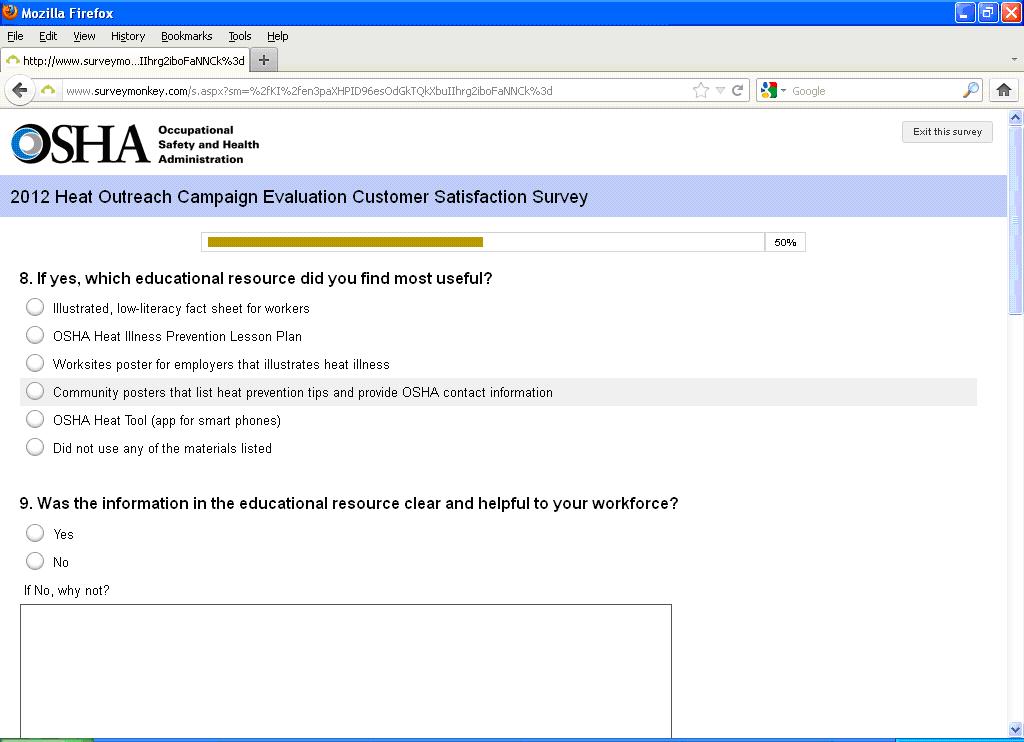1024x742 pixels.
Task: Choose Did not use any materials listed
Action: click(x=35, y=447)
